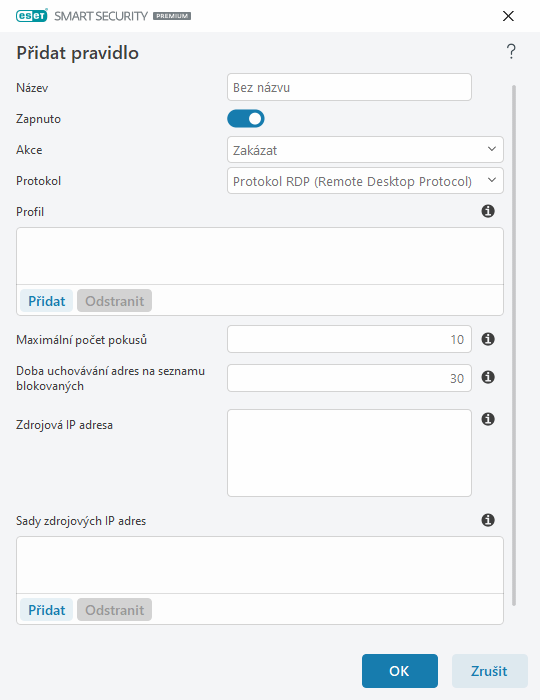Click Přidat under Sady zdrojových IP adres

click(x=46, y=610)
